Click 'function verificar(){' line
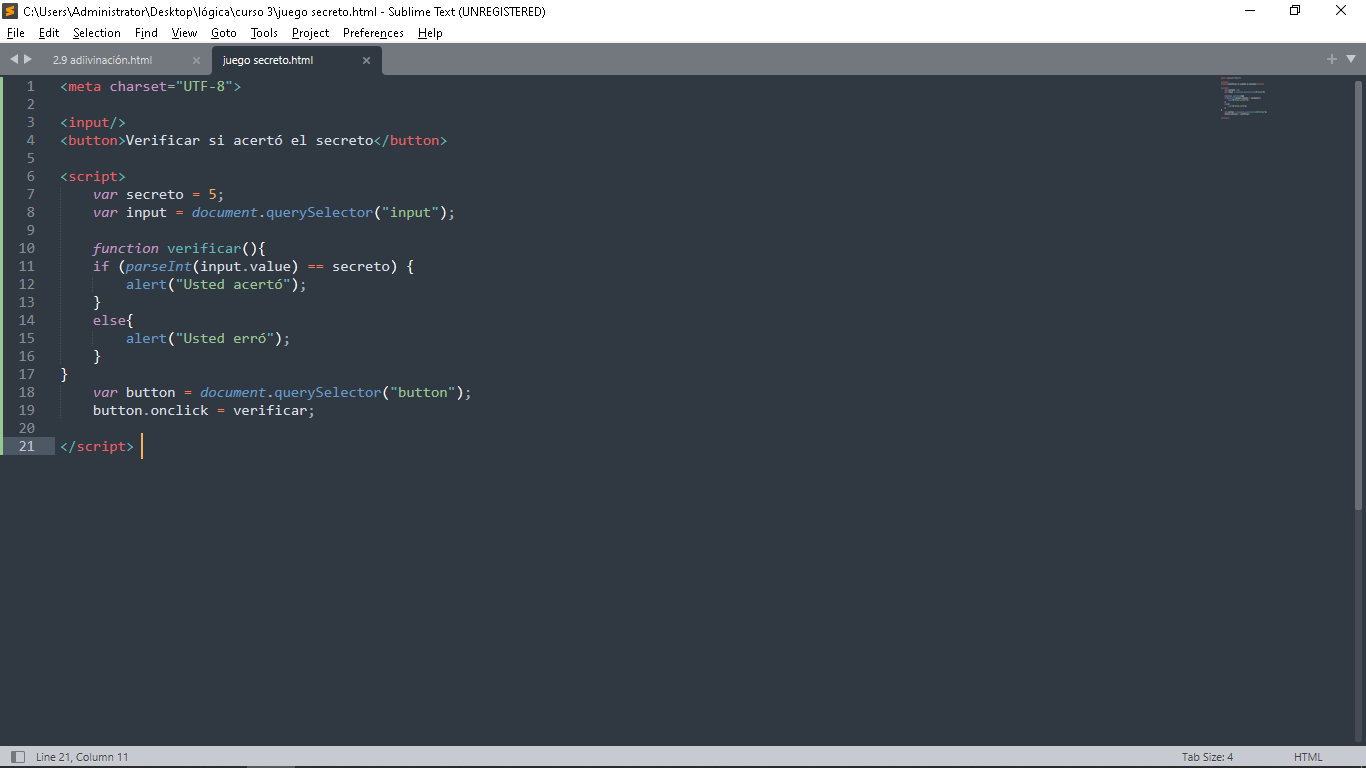This screenshot has width=1366, height=768. click(x=179, y=248)
